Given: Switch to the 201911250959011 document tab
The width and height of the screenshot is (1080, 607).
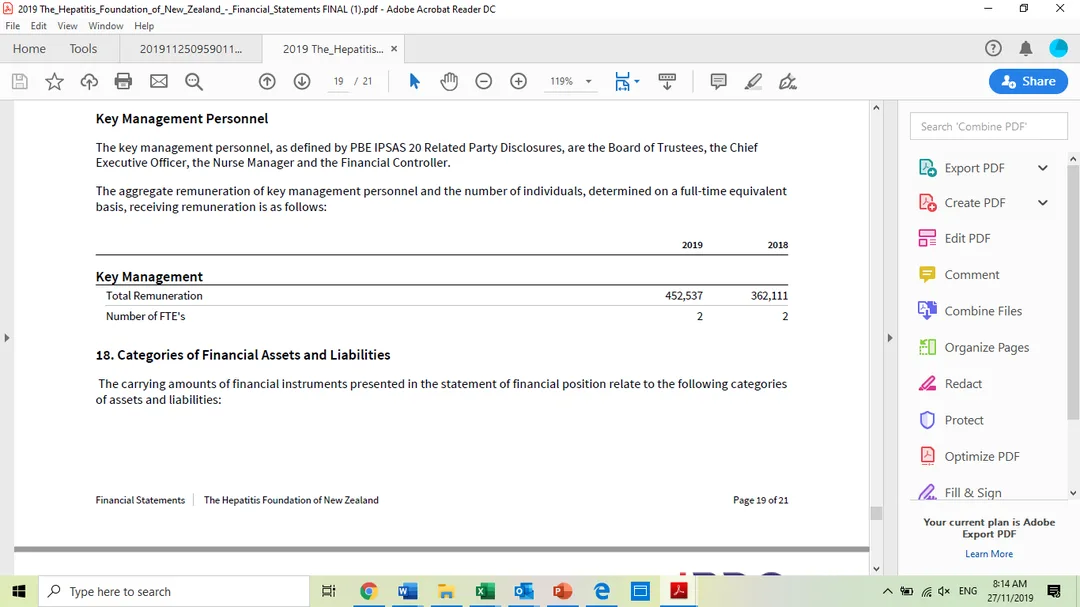Looking at the screenshot, I should 191,49.
